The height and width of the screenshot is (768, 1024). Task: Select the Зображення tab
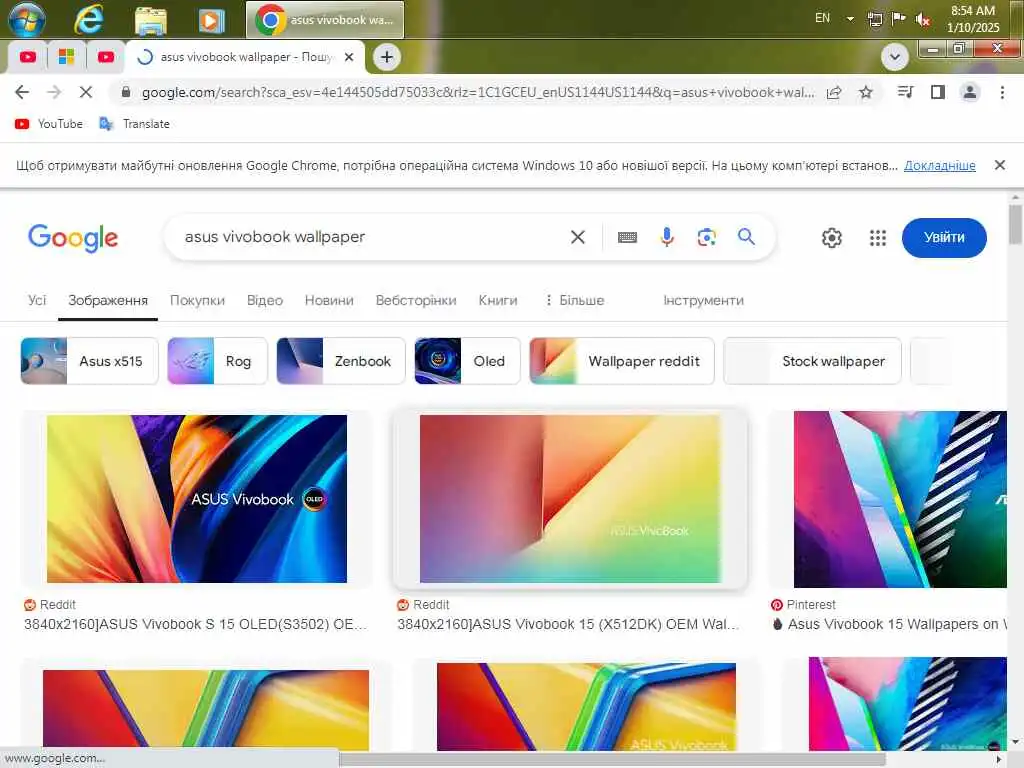(x=108, y=300)
